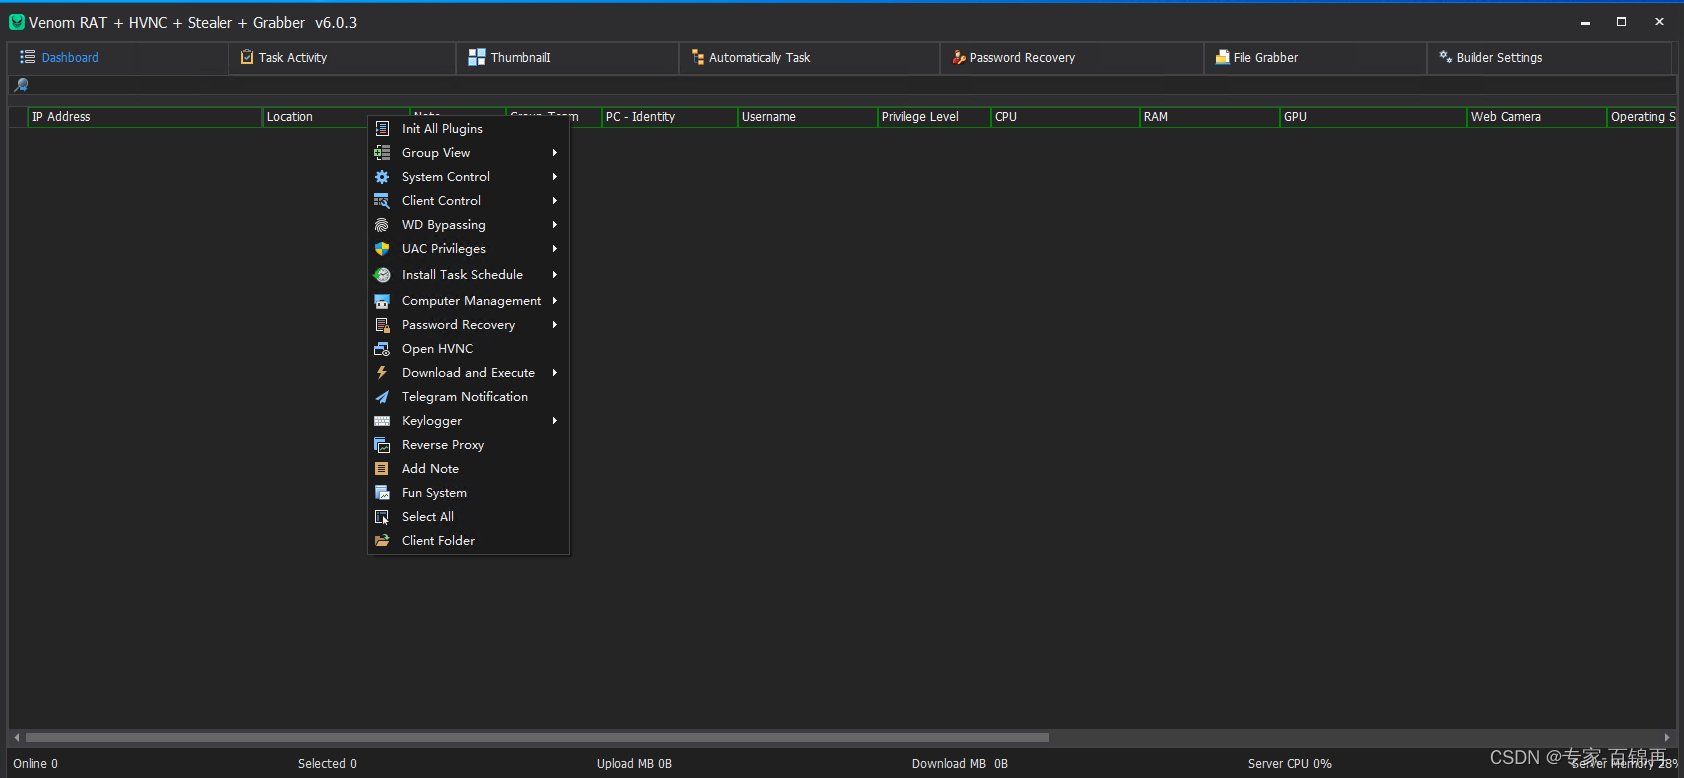Click the Download and Execute lightning icon
The image size is (1684, 778).
point(382,373)
